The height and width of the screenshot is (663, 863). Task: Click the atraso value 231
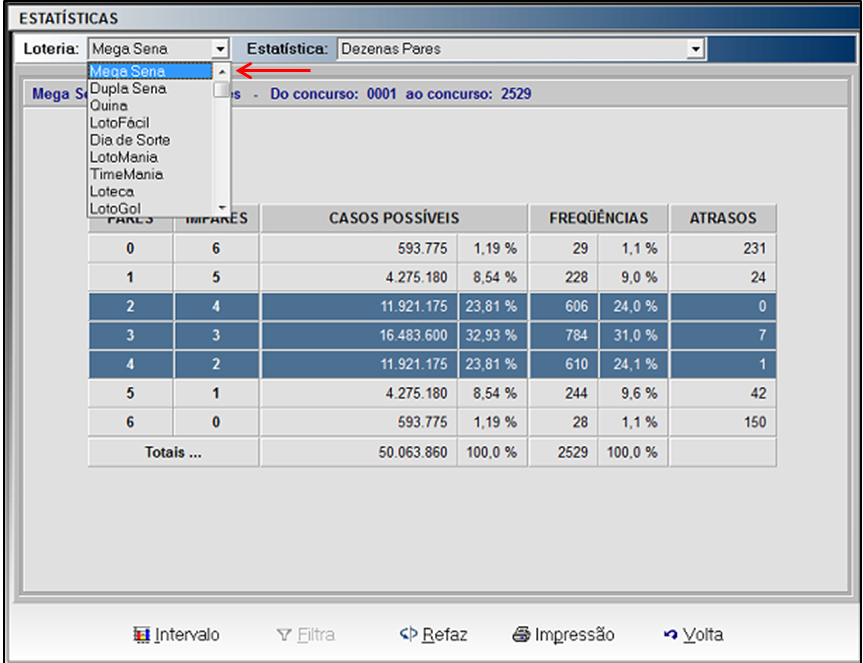coord(723,248)
